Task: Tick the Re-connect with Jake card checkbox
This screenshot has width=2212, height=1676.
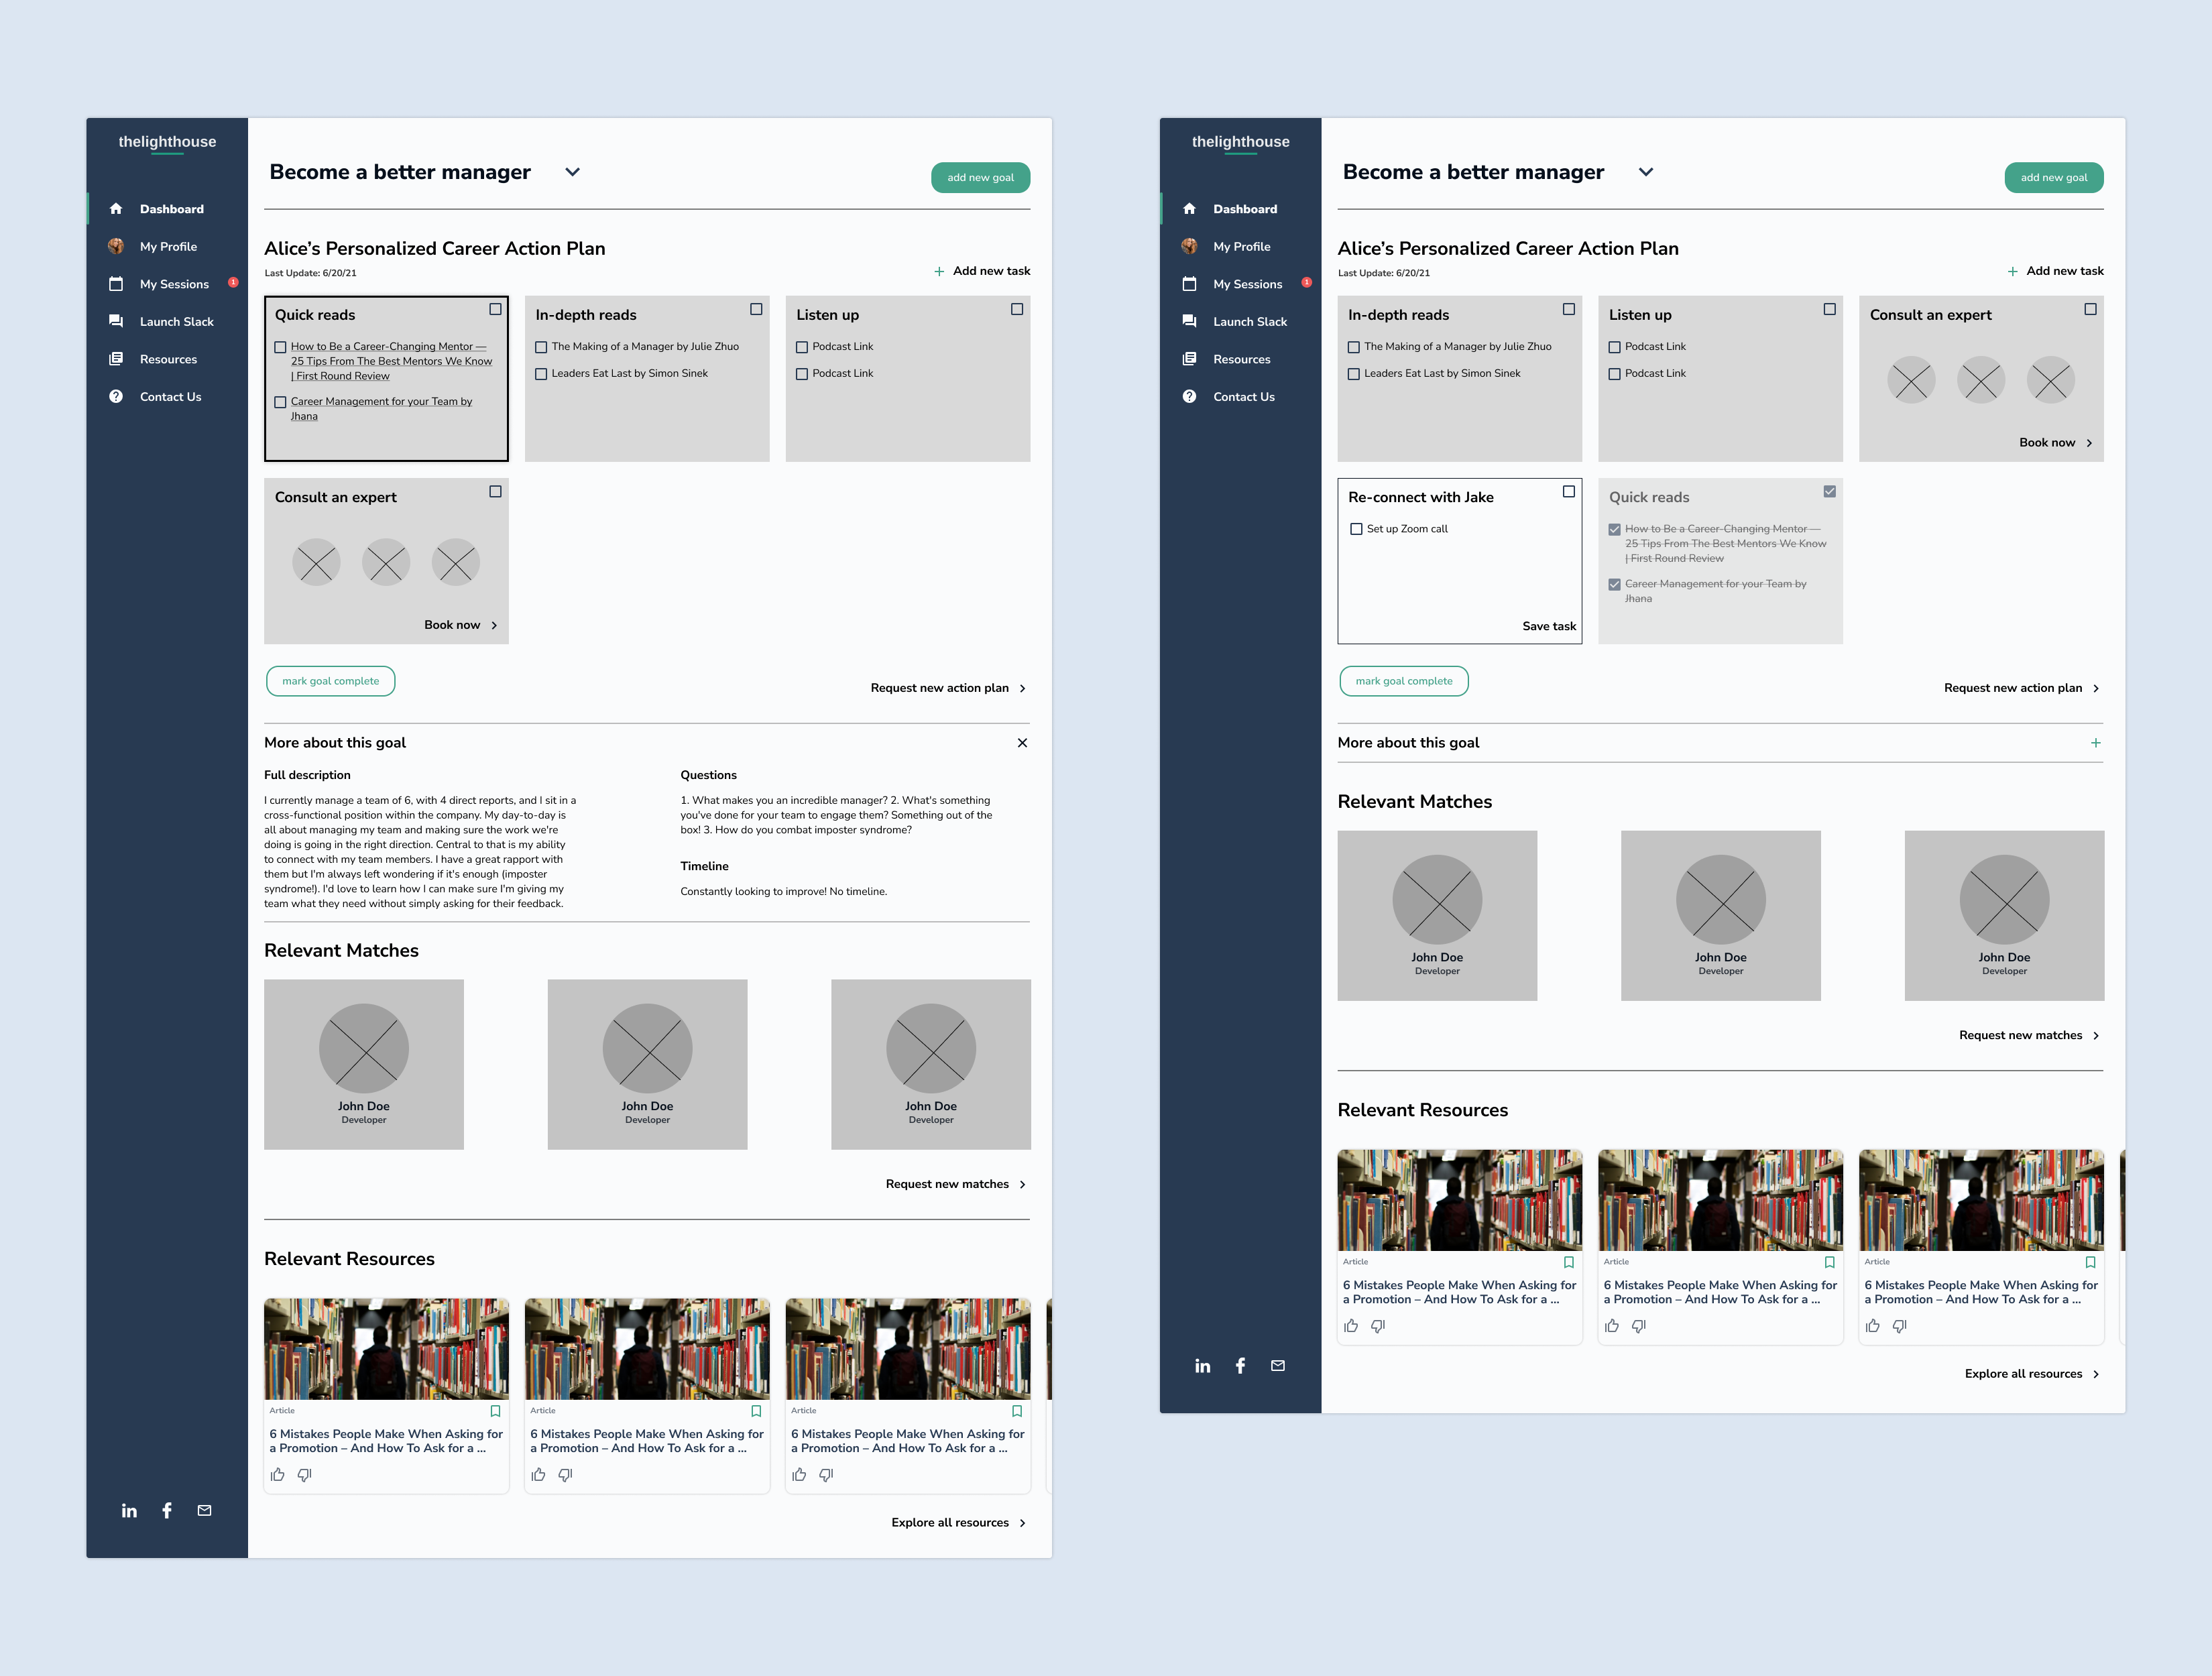Action: (1568, 492)
